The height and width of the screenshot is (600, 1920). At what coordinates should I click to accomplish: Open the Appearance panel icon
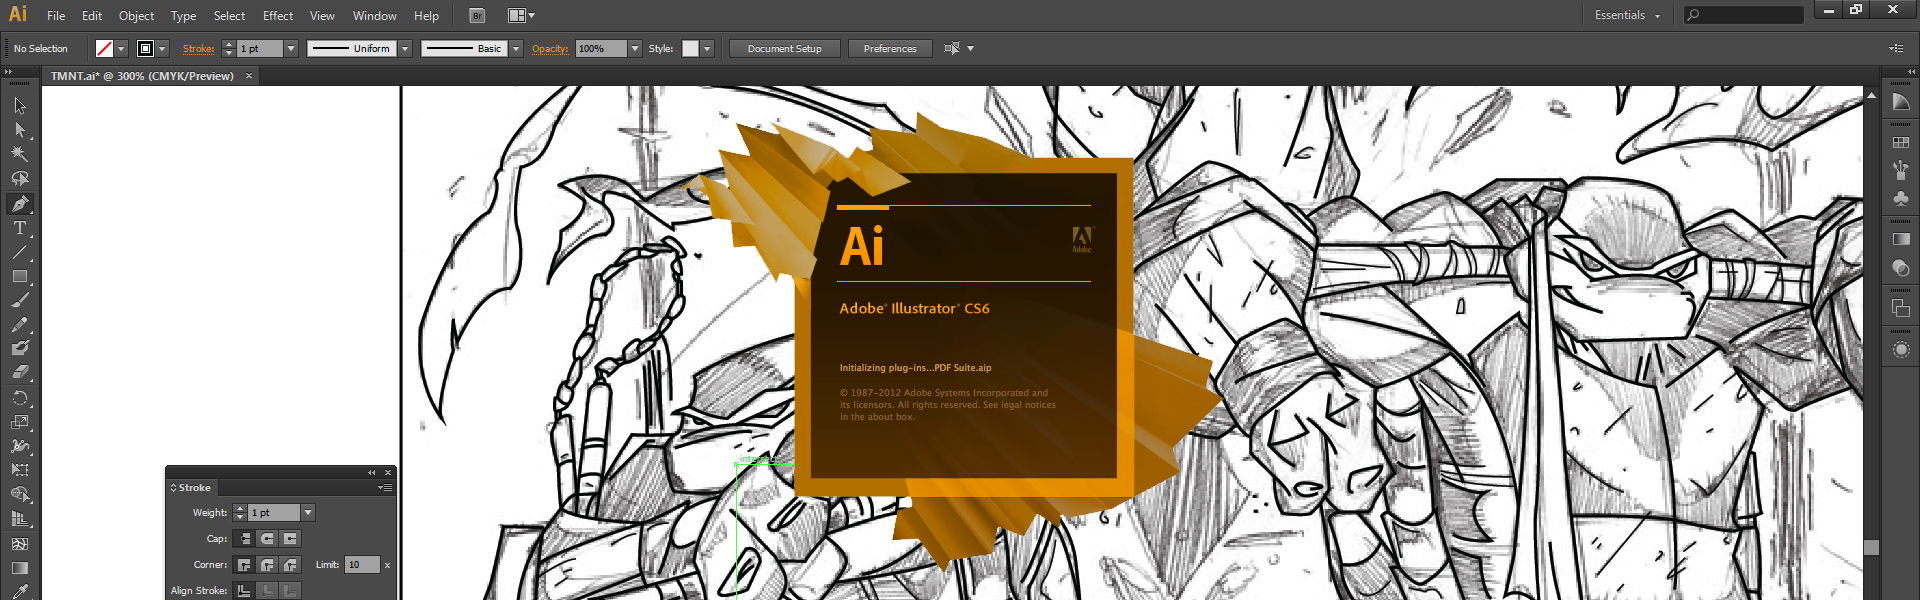tap(1901, 349)
